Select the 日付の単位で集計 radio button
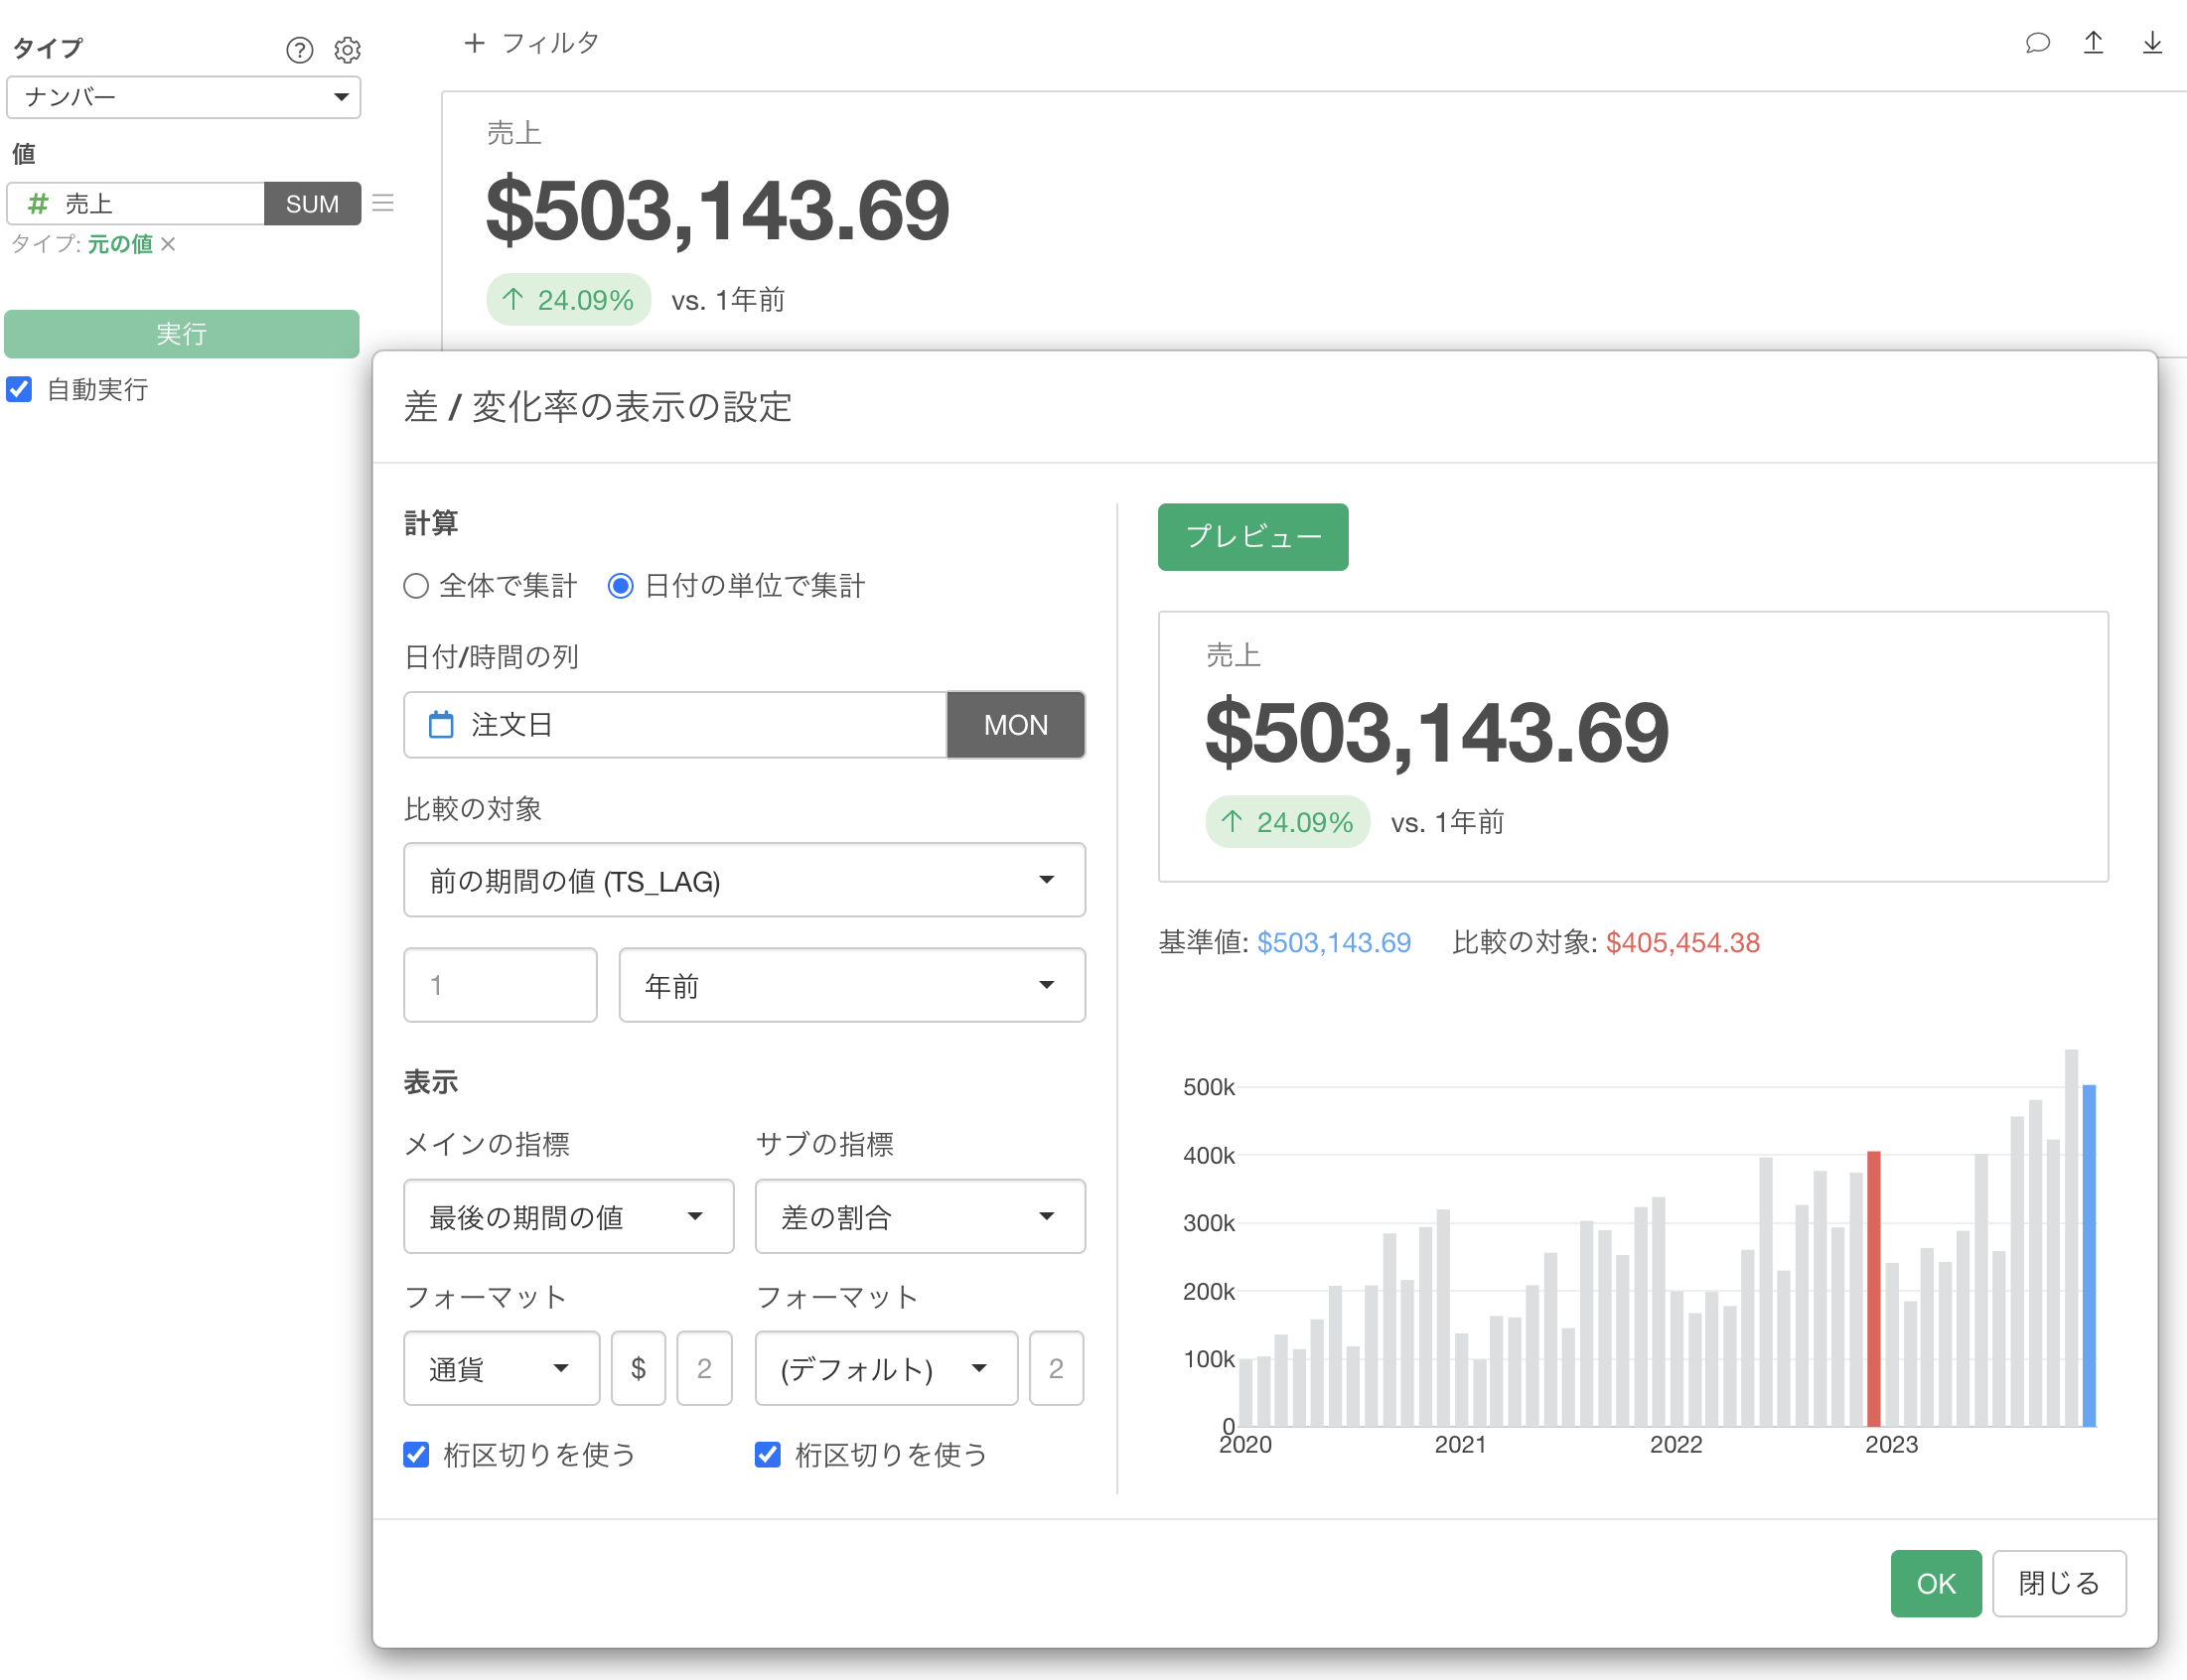Screen dimensions: 2187x1680 [620, 586]
